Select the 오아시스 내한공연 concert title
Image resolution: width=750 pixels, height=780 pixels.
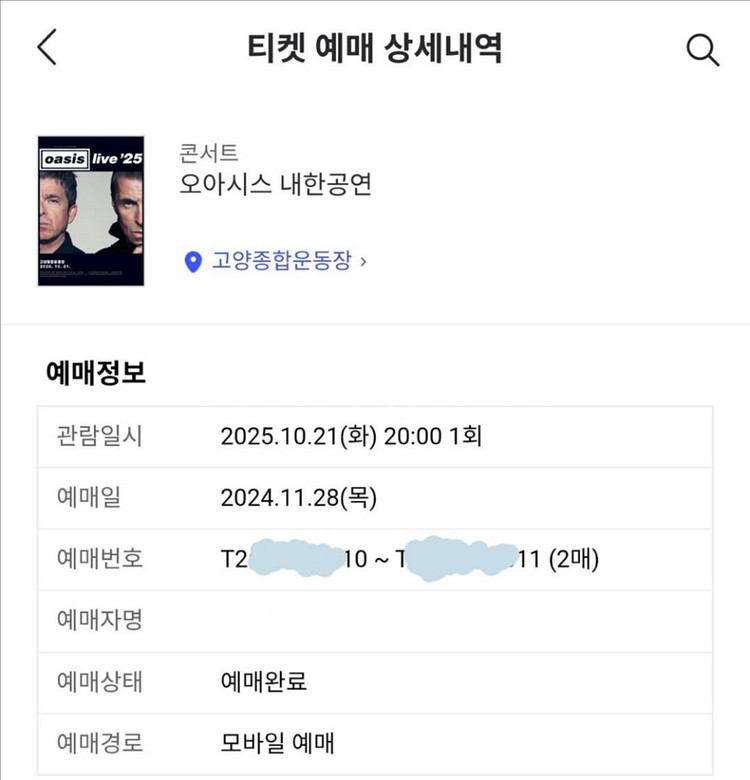coord(275,185)
